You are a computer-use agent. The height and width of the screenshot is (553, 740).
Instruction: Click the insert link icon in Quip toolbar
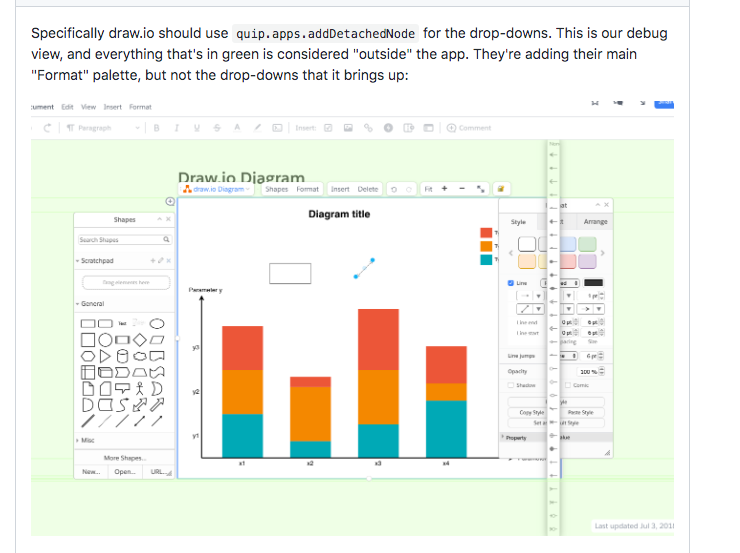pos(368,128)
